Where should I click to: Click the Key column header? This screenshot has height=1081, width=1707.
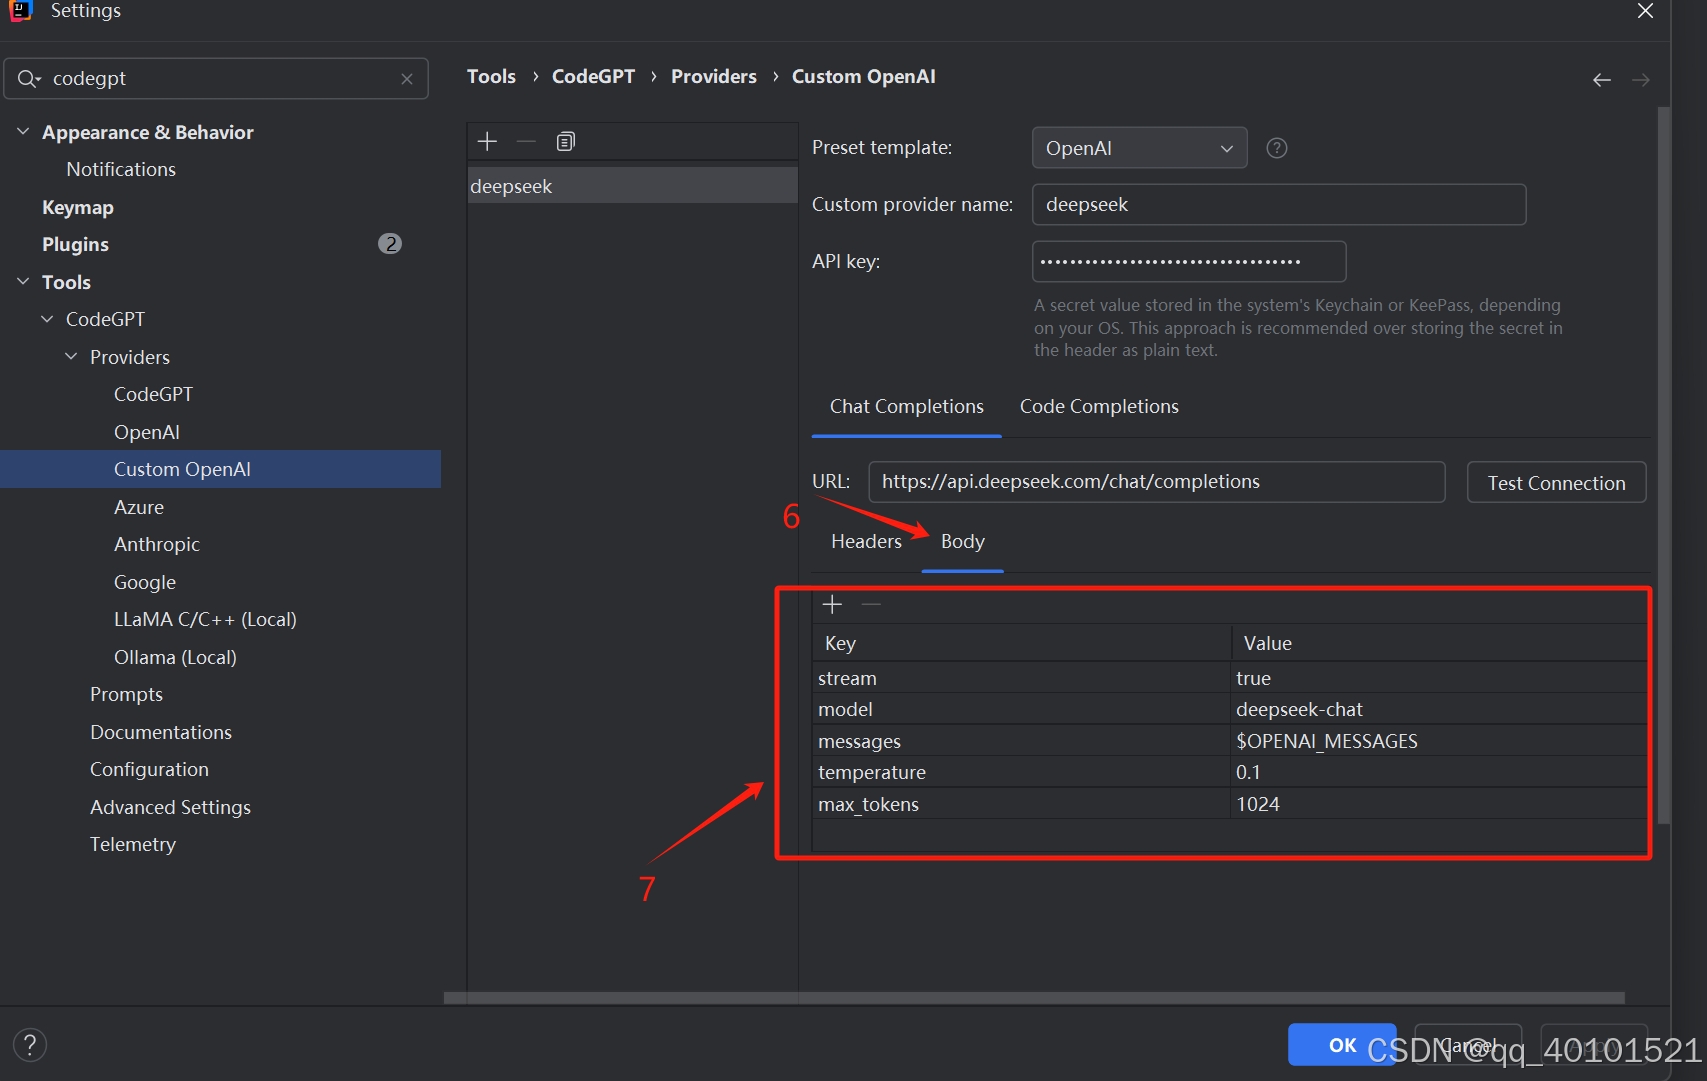pos(1021,643)
